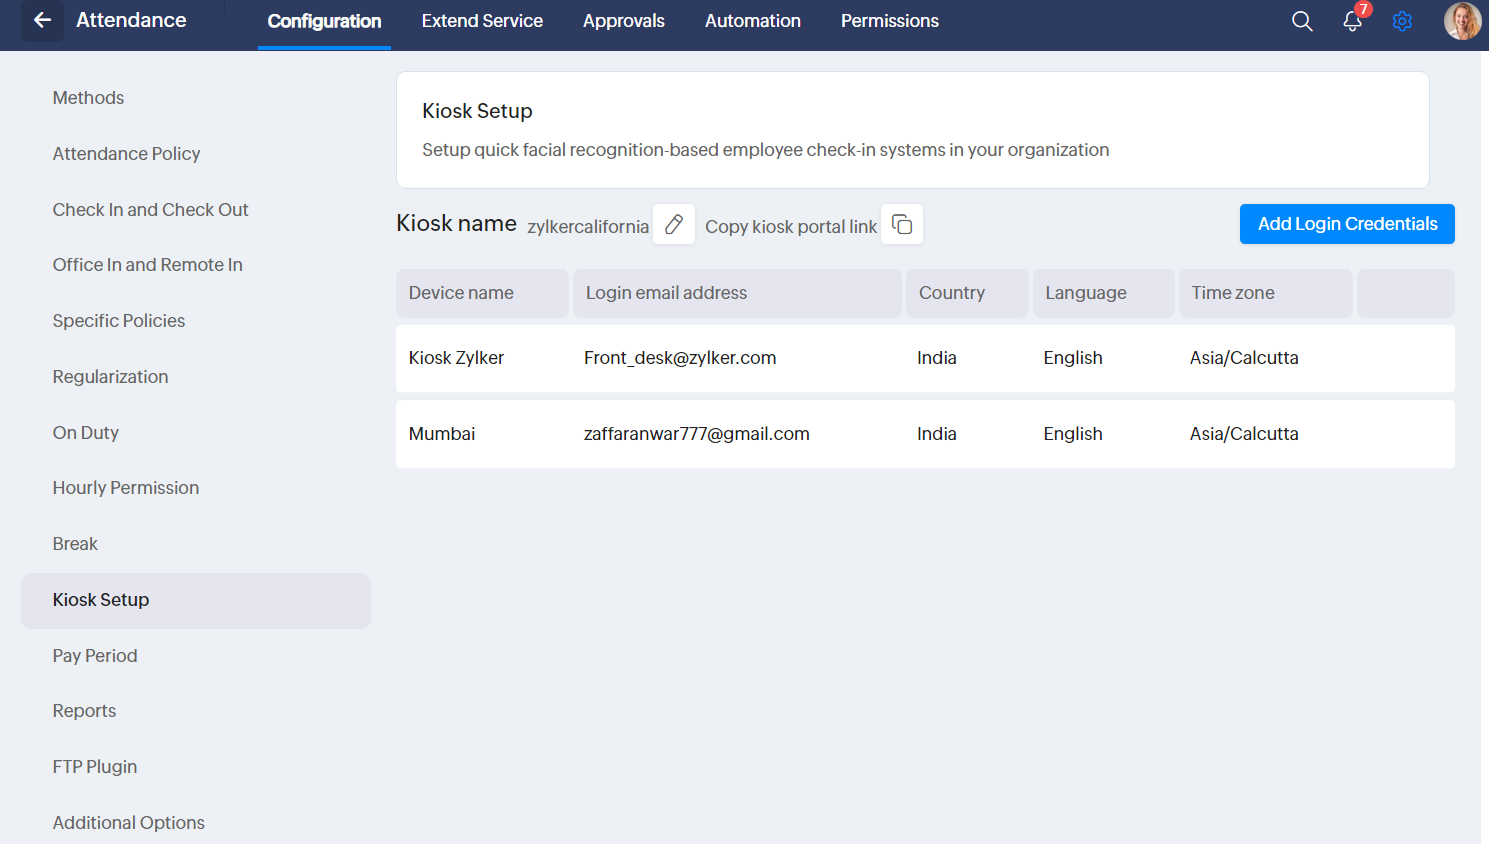Go to Reports in sidebar
Image resolution: width=1489 pixels, height=844 pixels.
click(85, 711)
